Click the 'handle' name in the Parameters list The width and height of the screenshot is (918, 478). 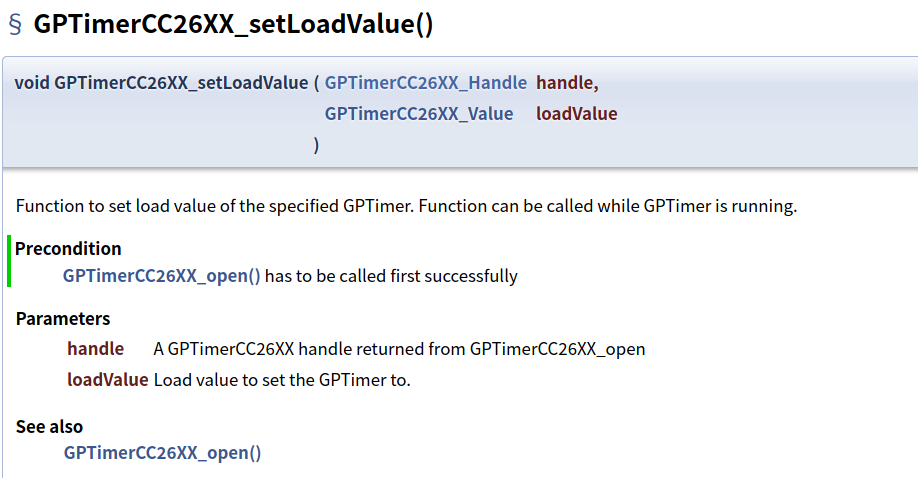pyautogui.click(x=95, y=349)
